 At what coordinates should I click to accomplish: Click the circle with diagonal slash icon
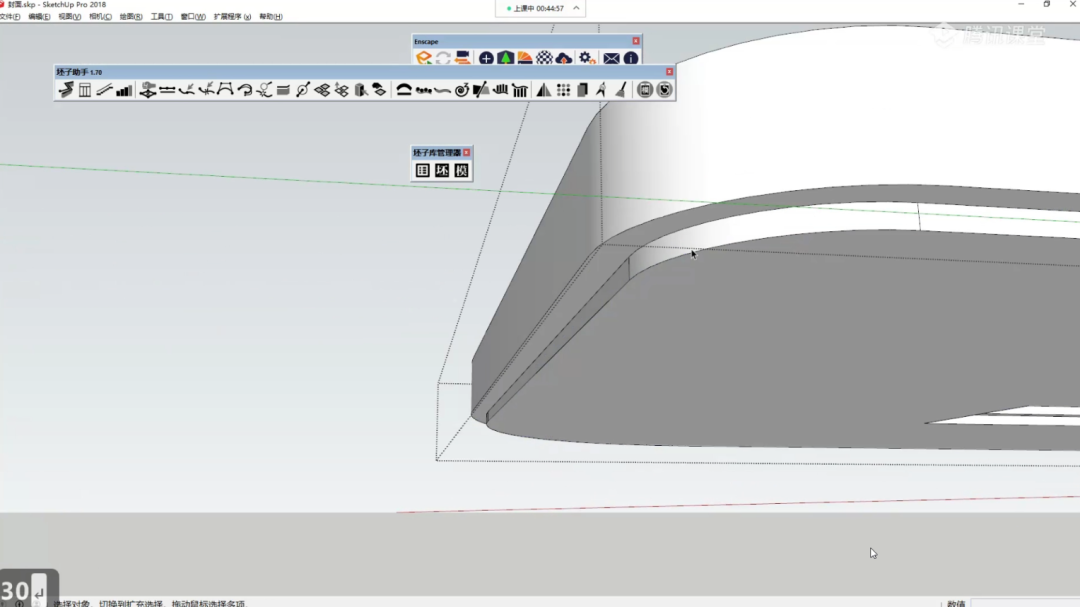pos(302,90)
